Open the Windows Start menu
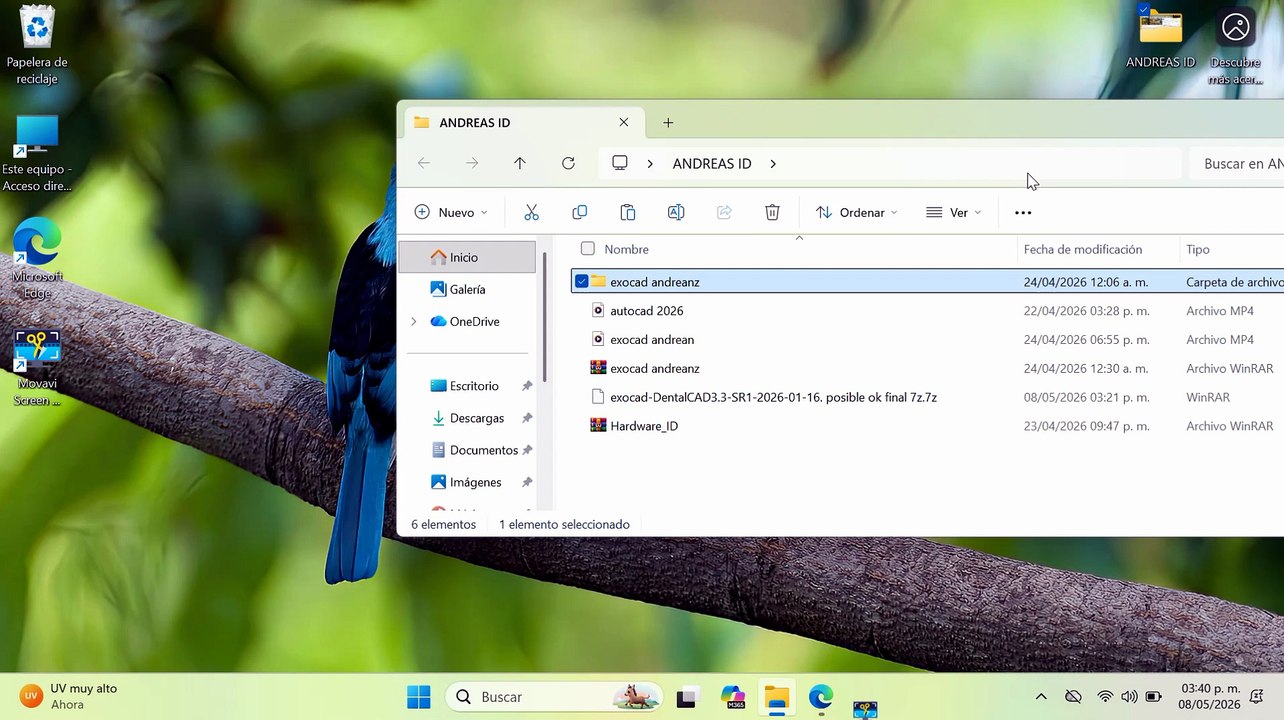The height and width of the screenshot is (720, 1284). [x=419, y=697]
